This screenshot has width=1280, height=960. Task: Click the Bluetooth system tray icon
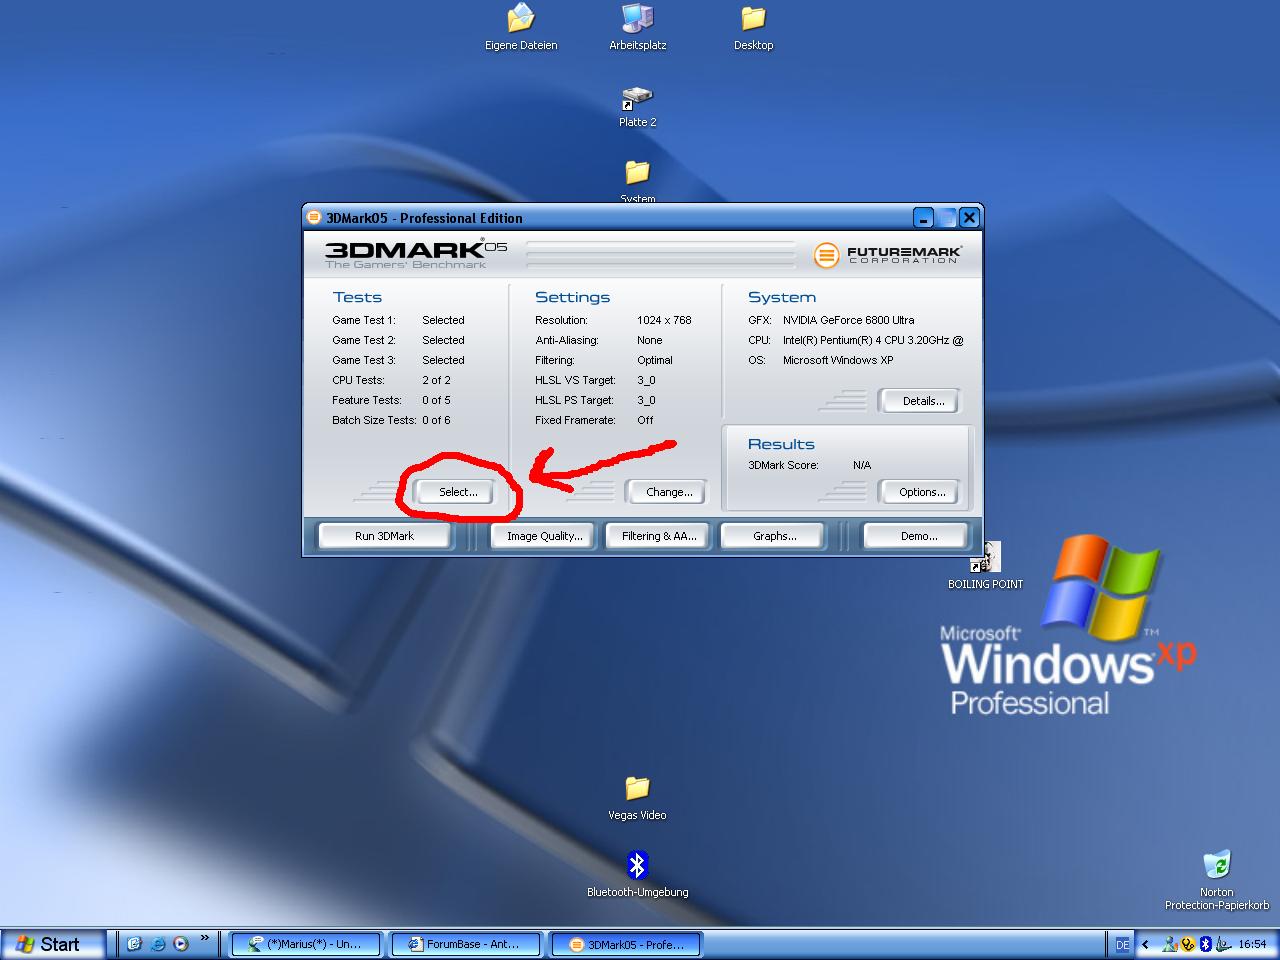(1206, 944)
